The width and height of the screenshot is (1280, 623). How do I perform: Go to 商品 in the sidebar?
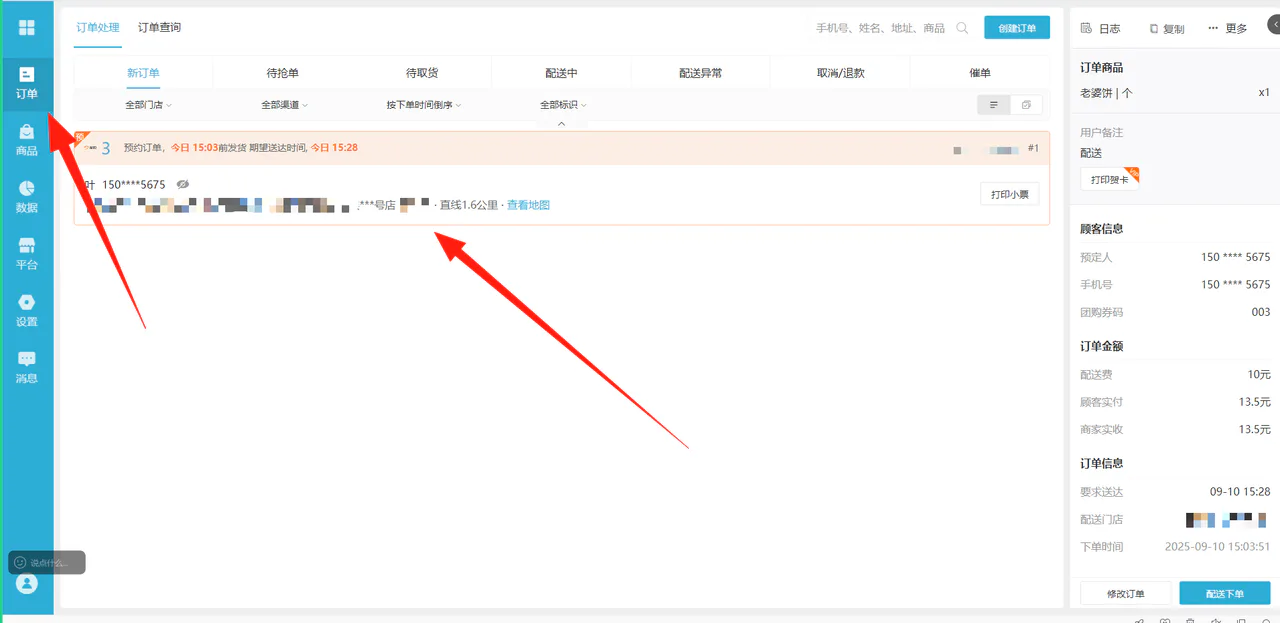click(x=27, y=140)
